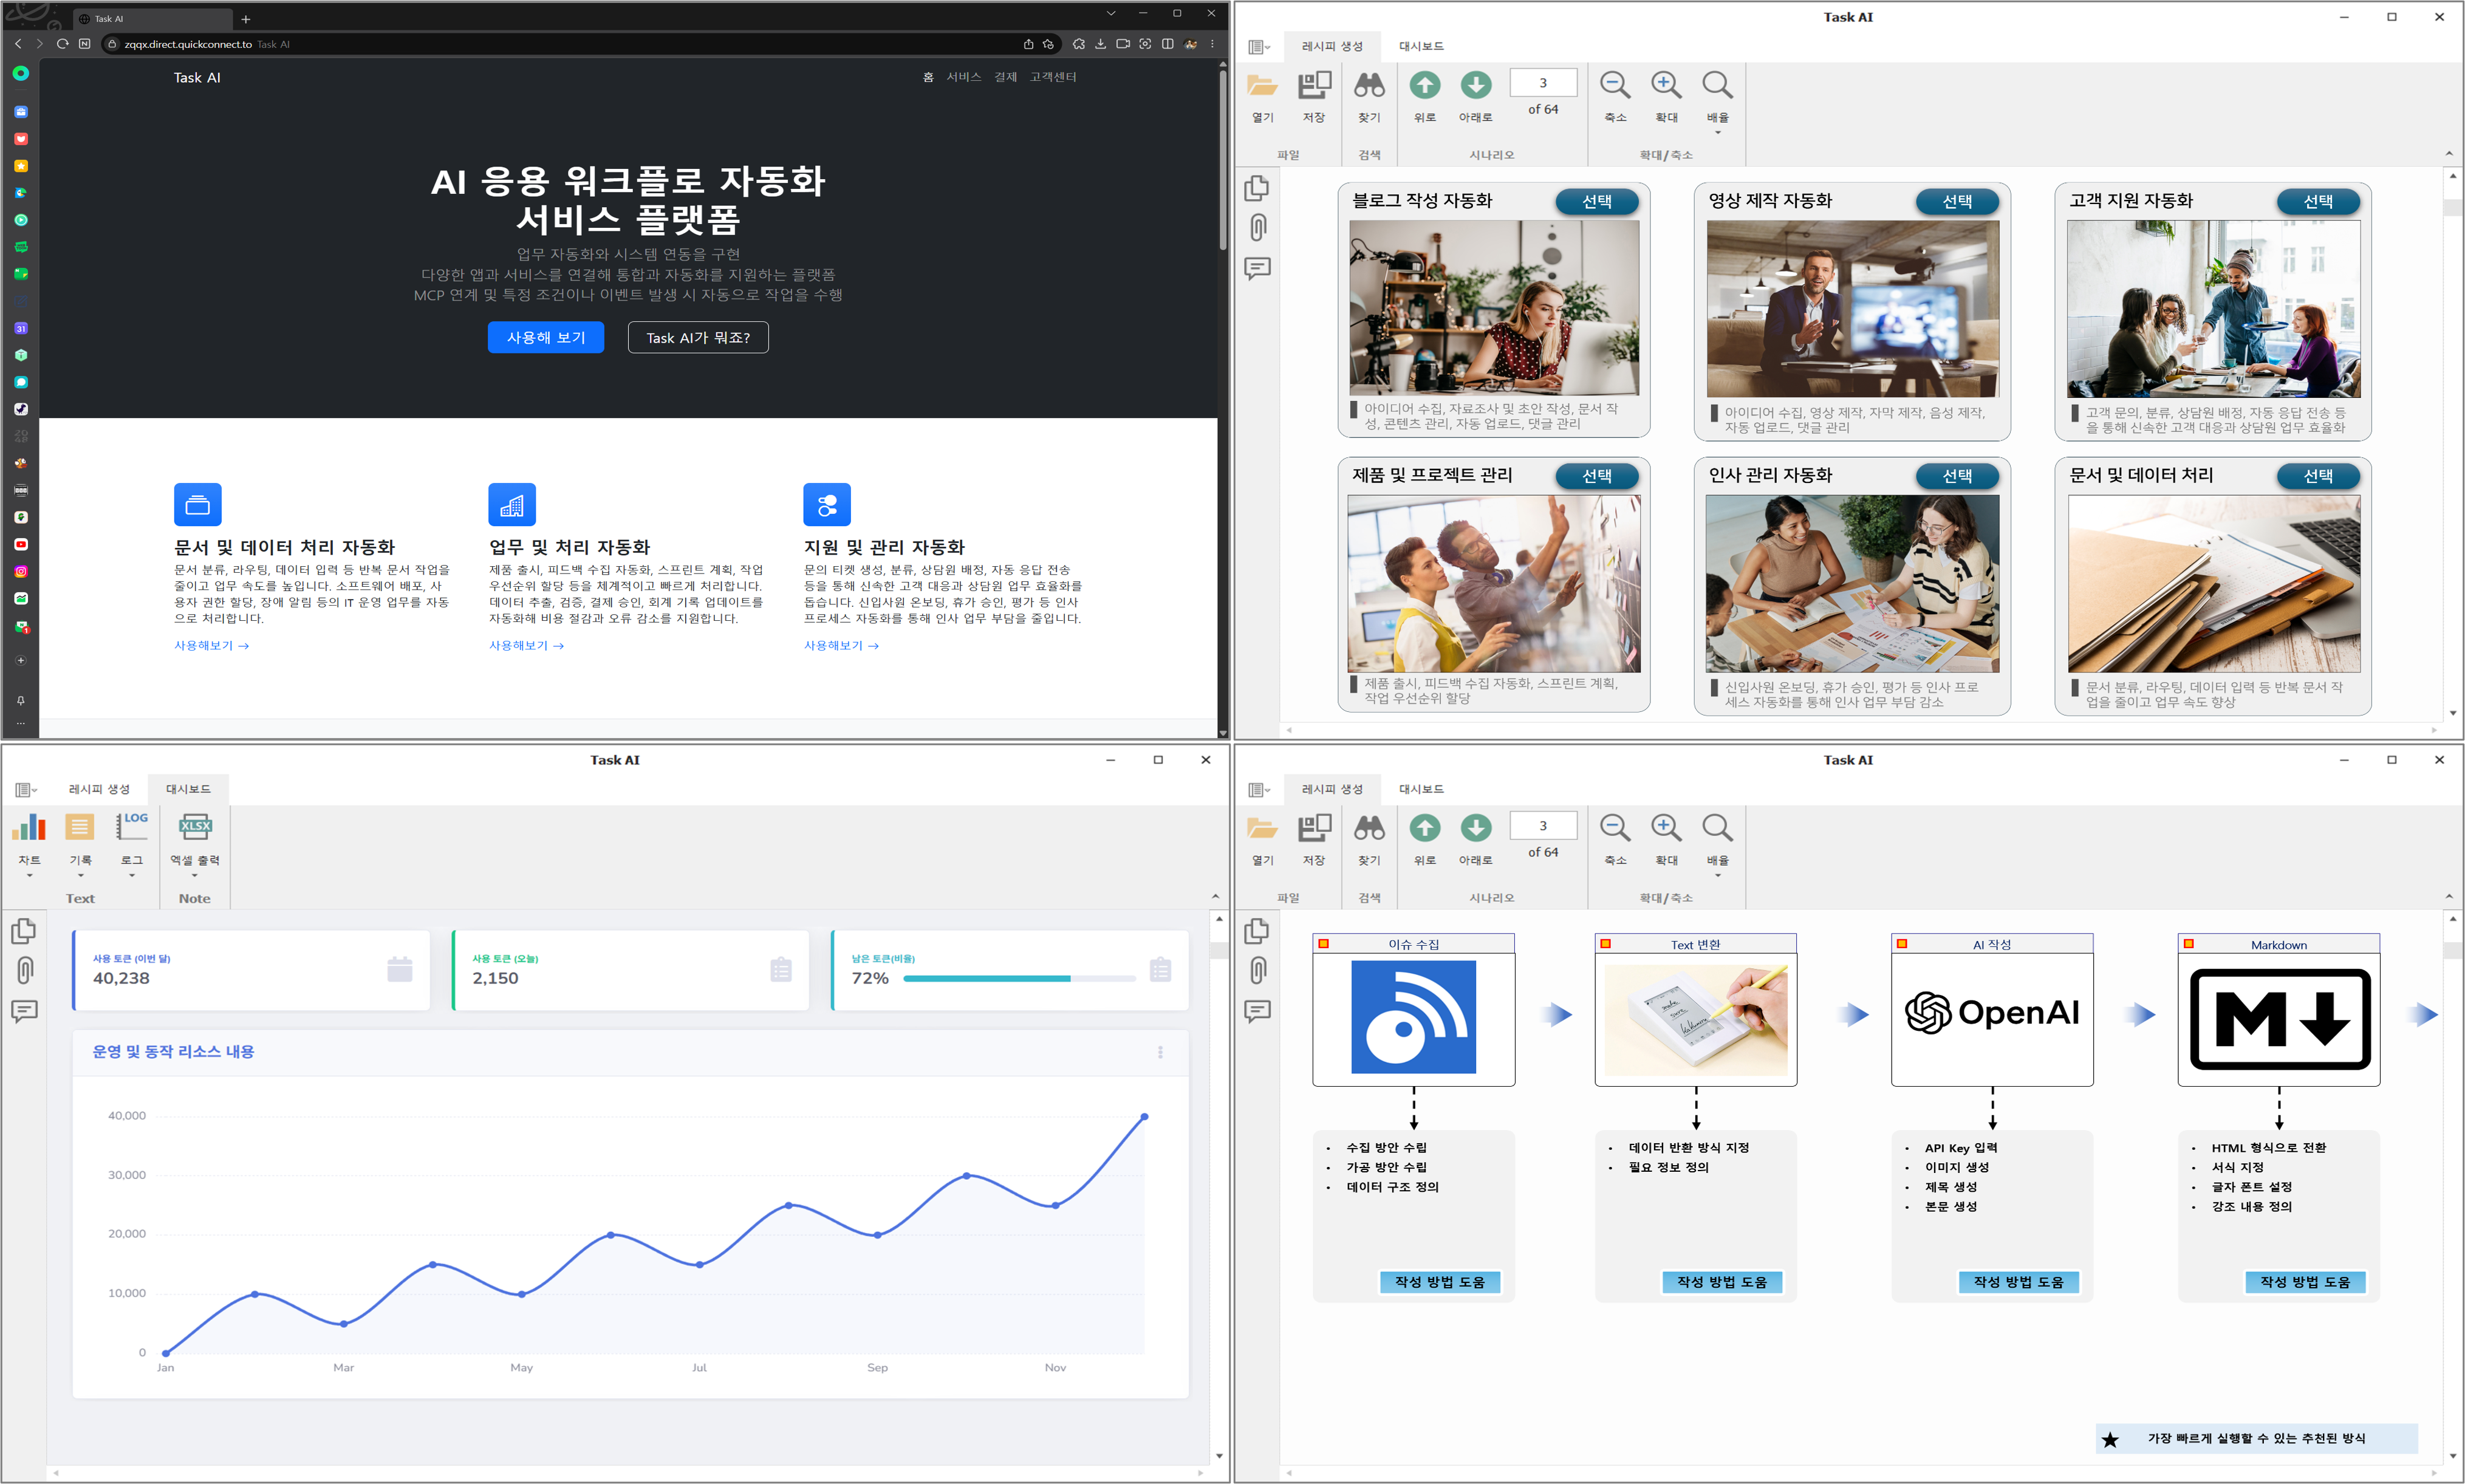2465x1484 pixels.
Task: Click the share icon in the address bar
Action: point(1028,44)
